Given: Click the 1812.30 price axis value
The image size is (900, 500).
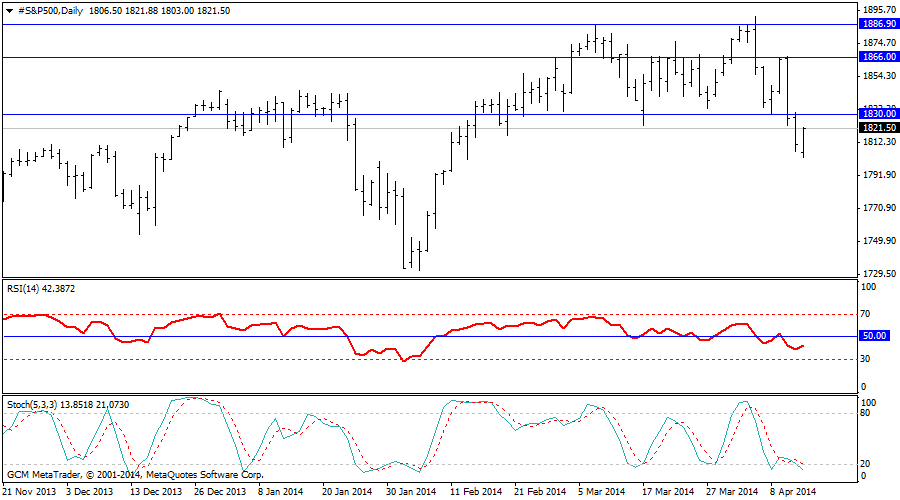Looking at the screenshot, I should tap(879, 142).
